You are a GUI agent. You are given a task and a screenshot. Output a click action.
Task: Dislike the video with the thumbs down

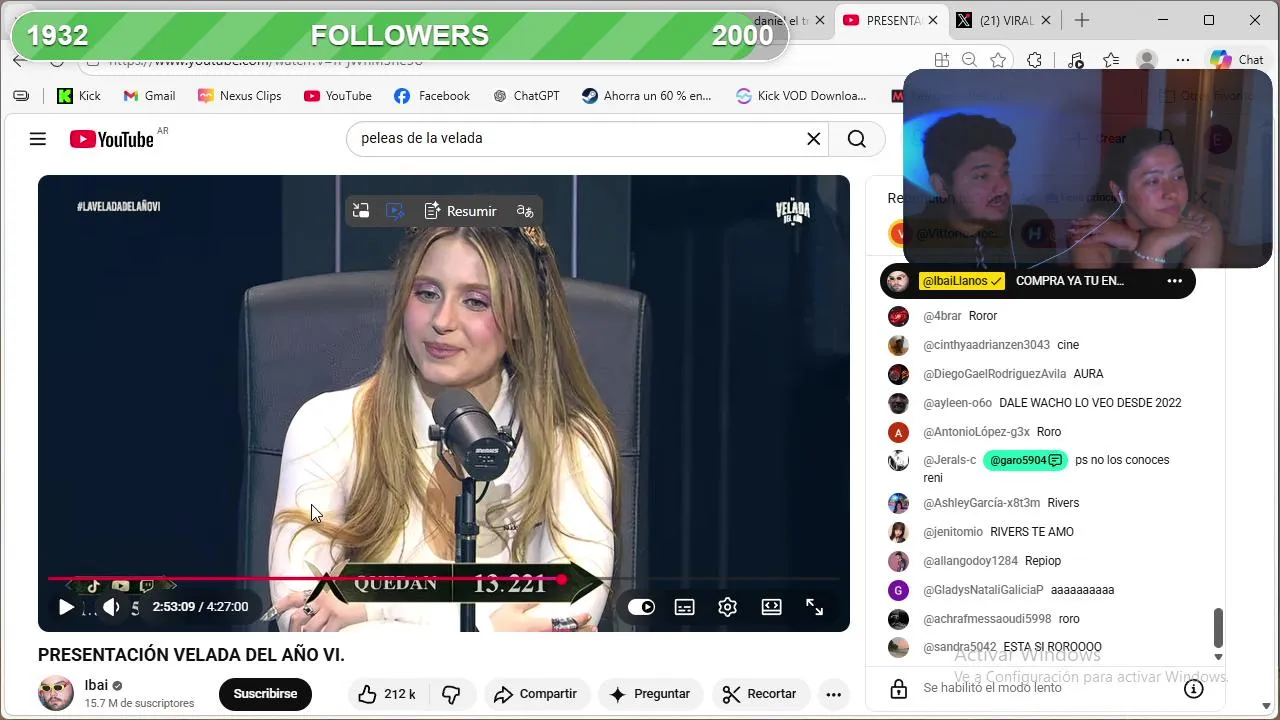(x=451, y=694)
